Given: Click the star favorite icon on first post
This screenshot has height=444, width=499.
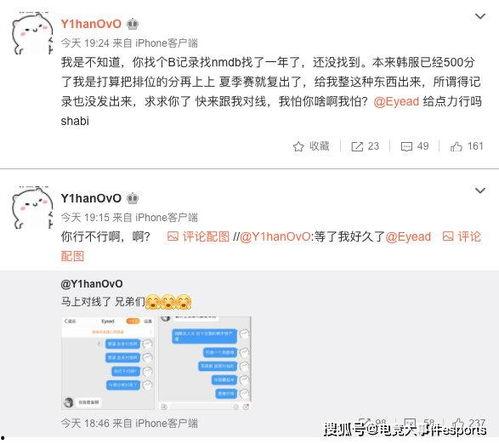Looking at the screenshot, I should [298, 146].
